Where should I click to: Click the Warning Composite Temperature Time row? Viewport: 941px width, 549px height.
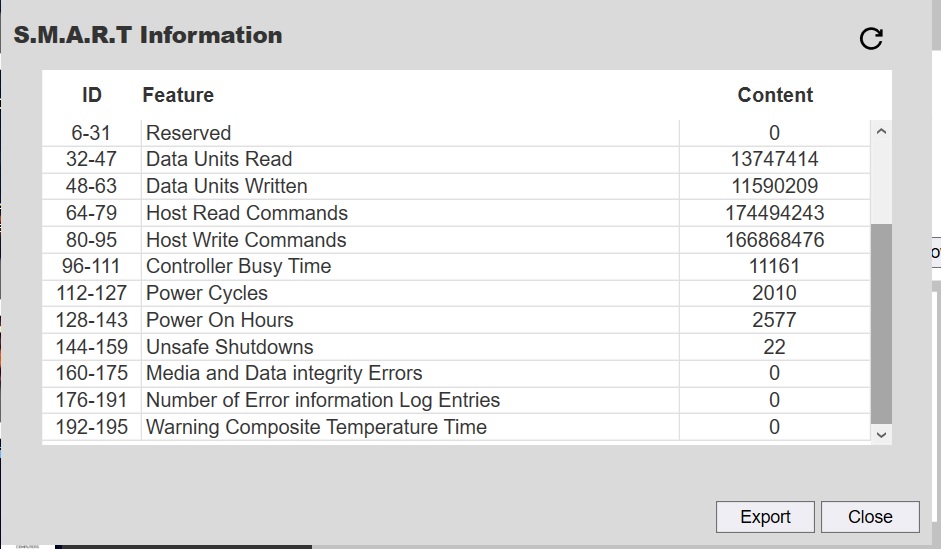[456, 427]
